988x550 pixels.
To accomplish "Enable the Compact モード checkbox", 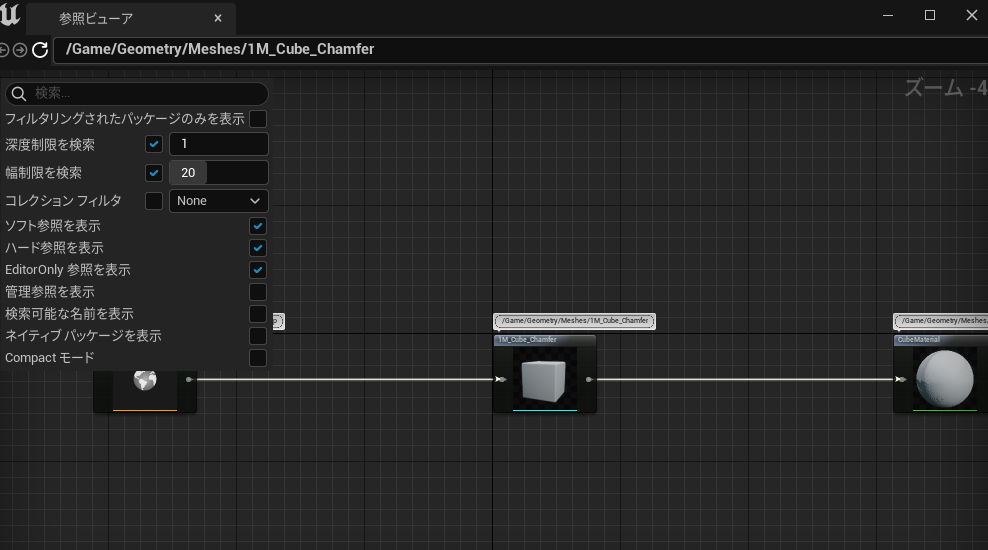I will tap(258, 358).
